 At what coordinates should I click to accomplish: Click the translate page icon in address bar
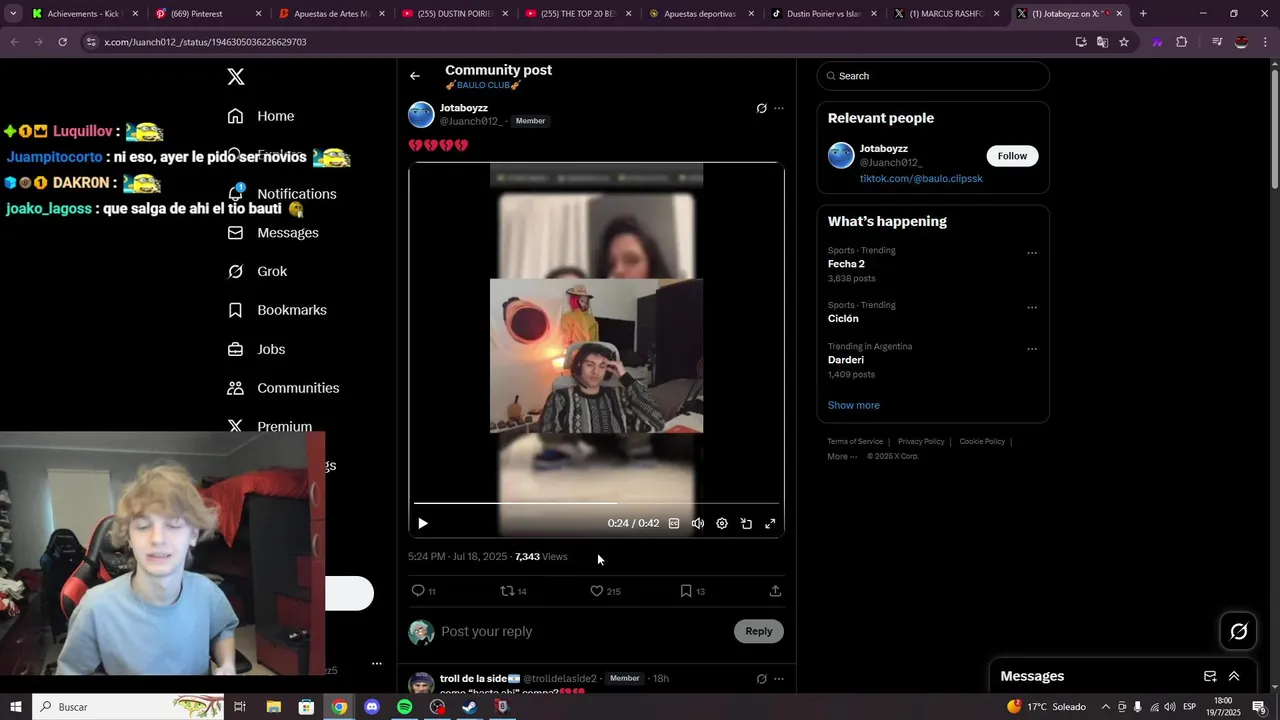[x=1102, y=42]
